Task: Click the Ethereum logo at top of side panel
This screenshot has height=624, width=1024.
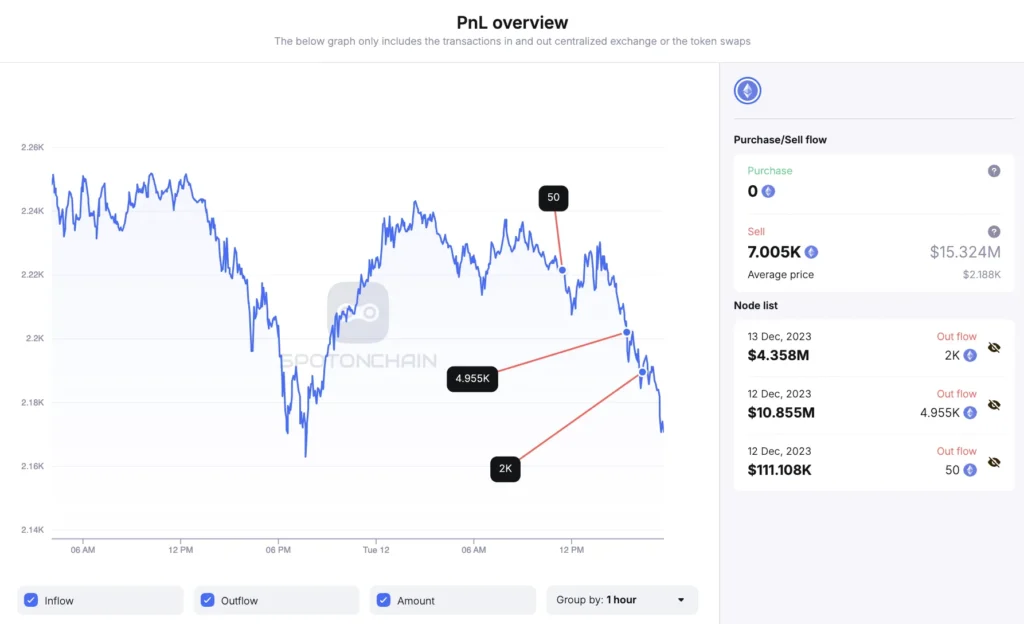Action: tap(747, 89)
